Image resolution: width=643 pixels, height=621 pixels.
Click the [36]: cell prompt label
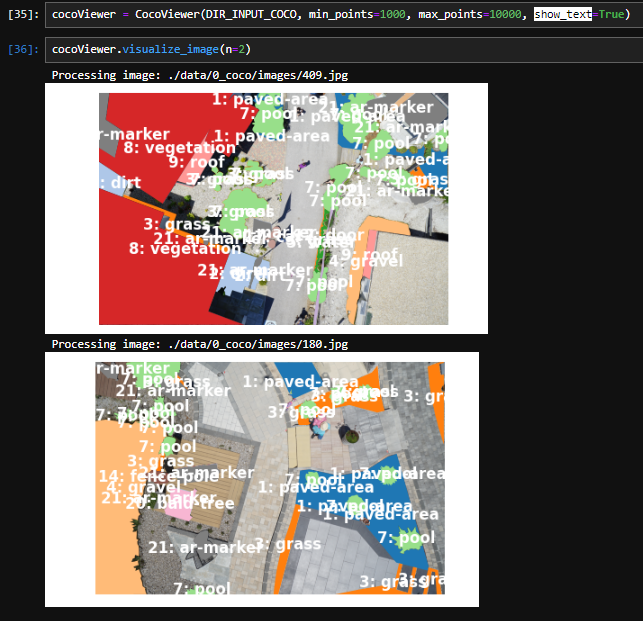[x=23, y=50]
